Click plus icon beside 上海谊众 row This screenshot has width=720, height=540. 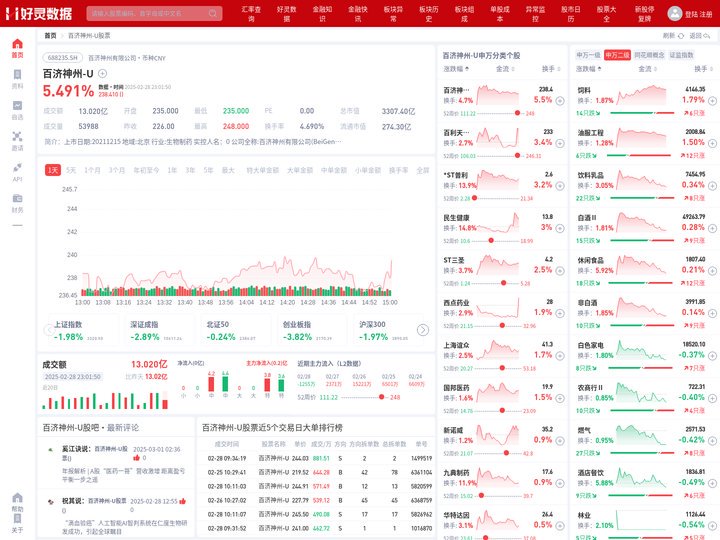coord(560,356)
